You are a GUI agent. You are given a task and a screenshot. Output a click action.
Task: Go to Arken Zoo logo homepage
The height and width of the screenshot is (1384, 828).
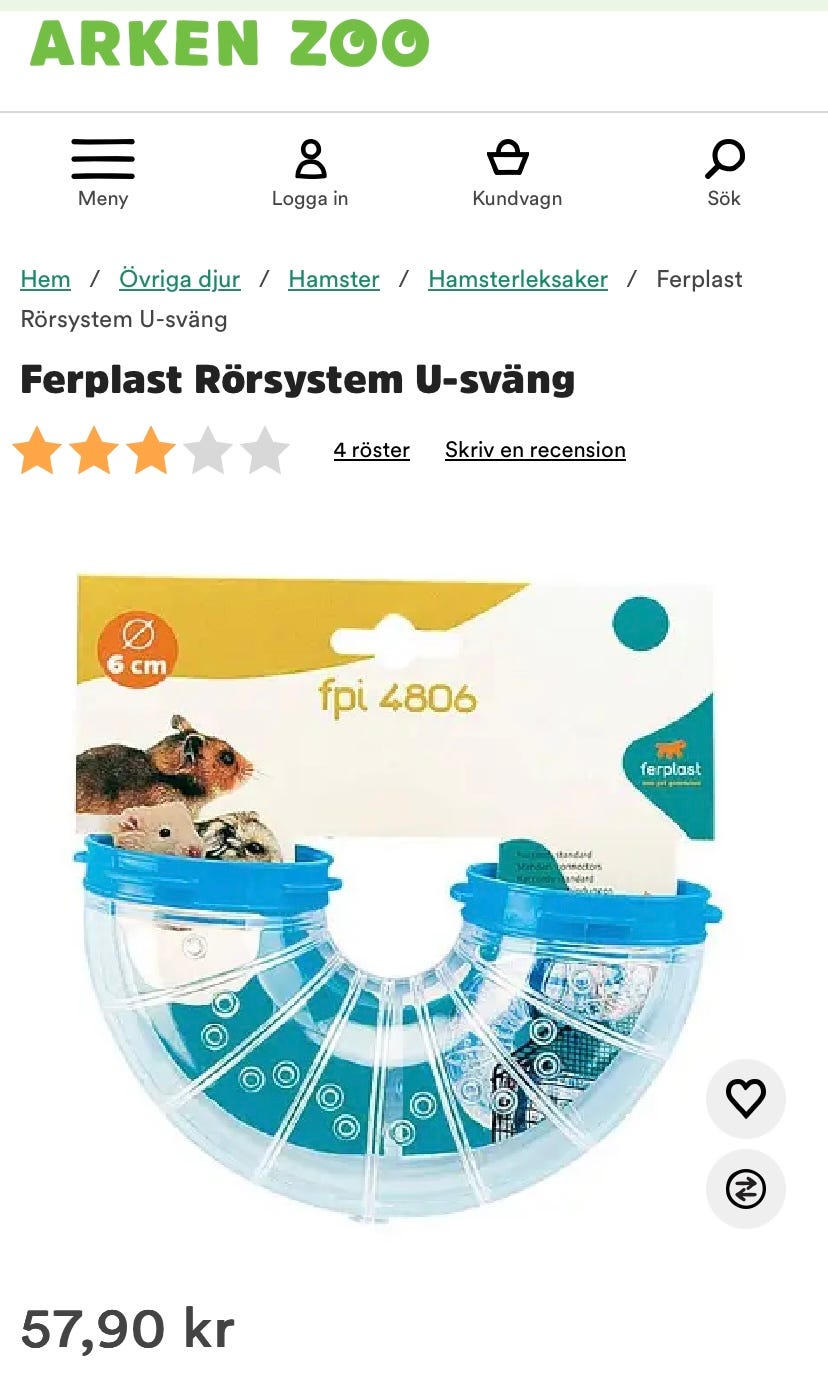[230, 43]
